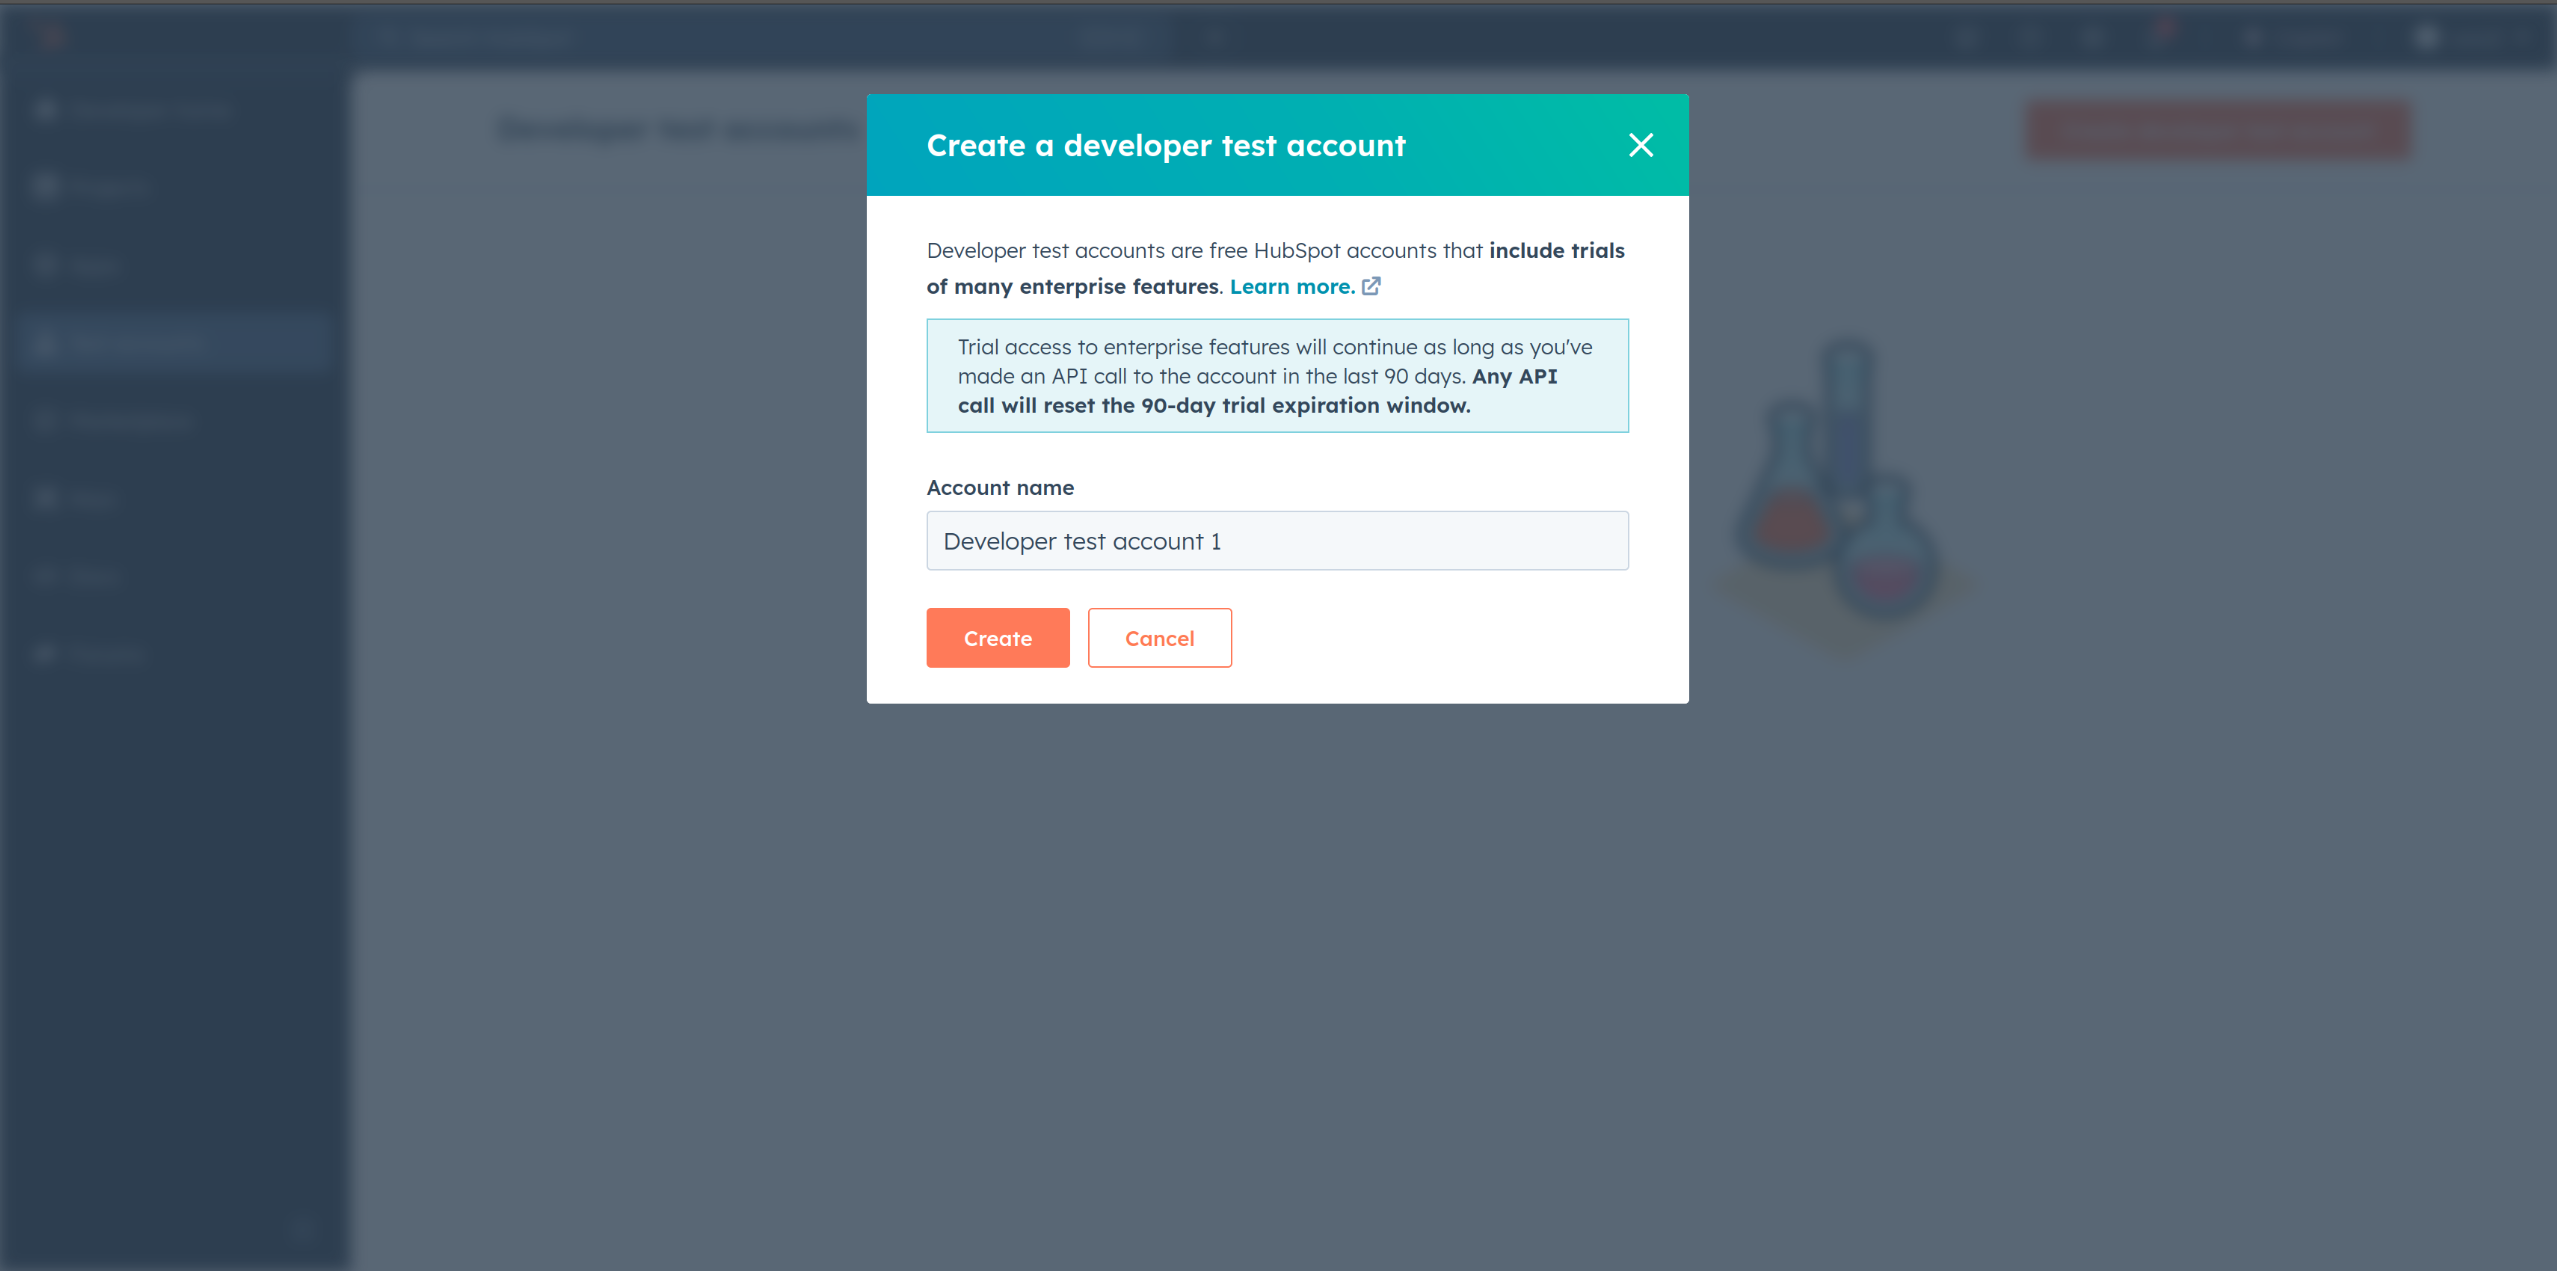Click the Create button to submit the form
The height and width of the screenshot is (1271, 2557).
click(998, 638)
